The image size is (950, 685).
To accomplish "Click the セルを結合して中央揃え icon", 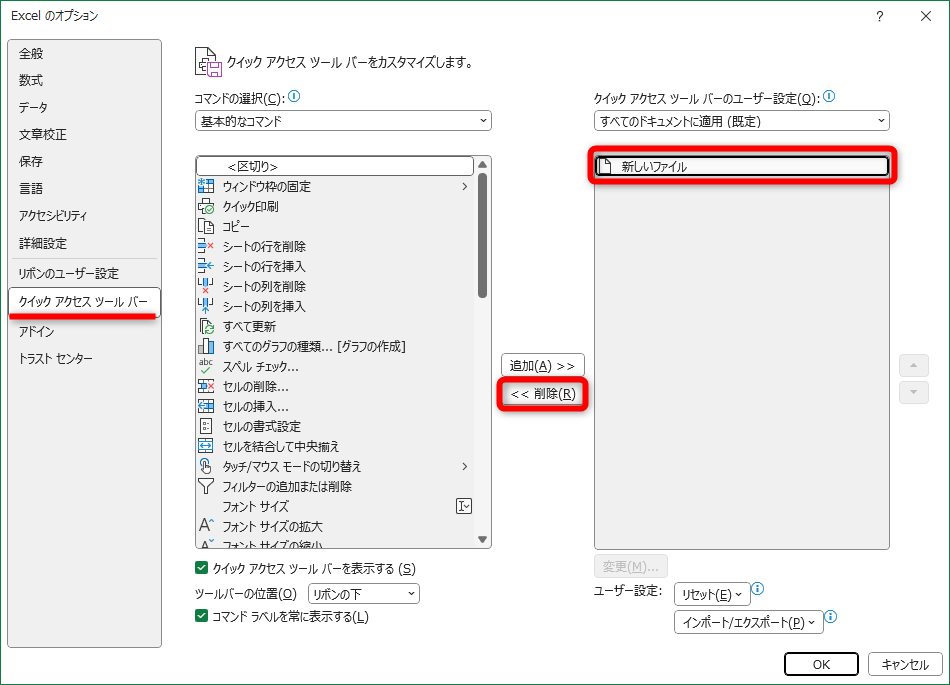I will (206, 446).
